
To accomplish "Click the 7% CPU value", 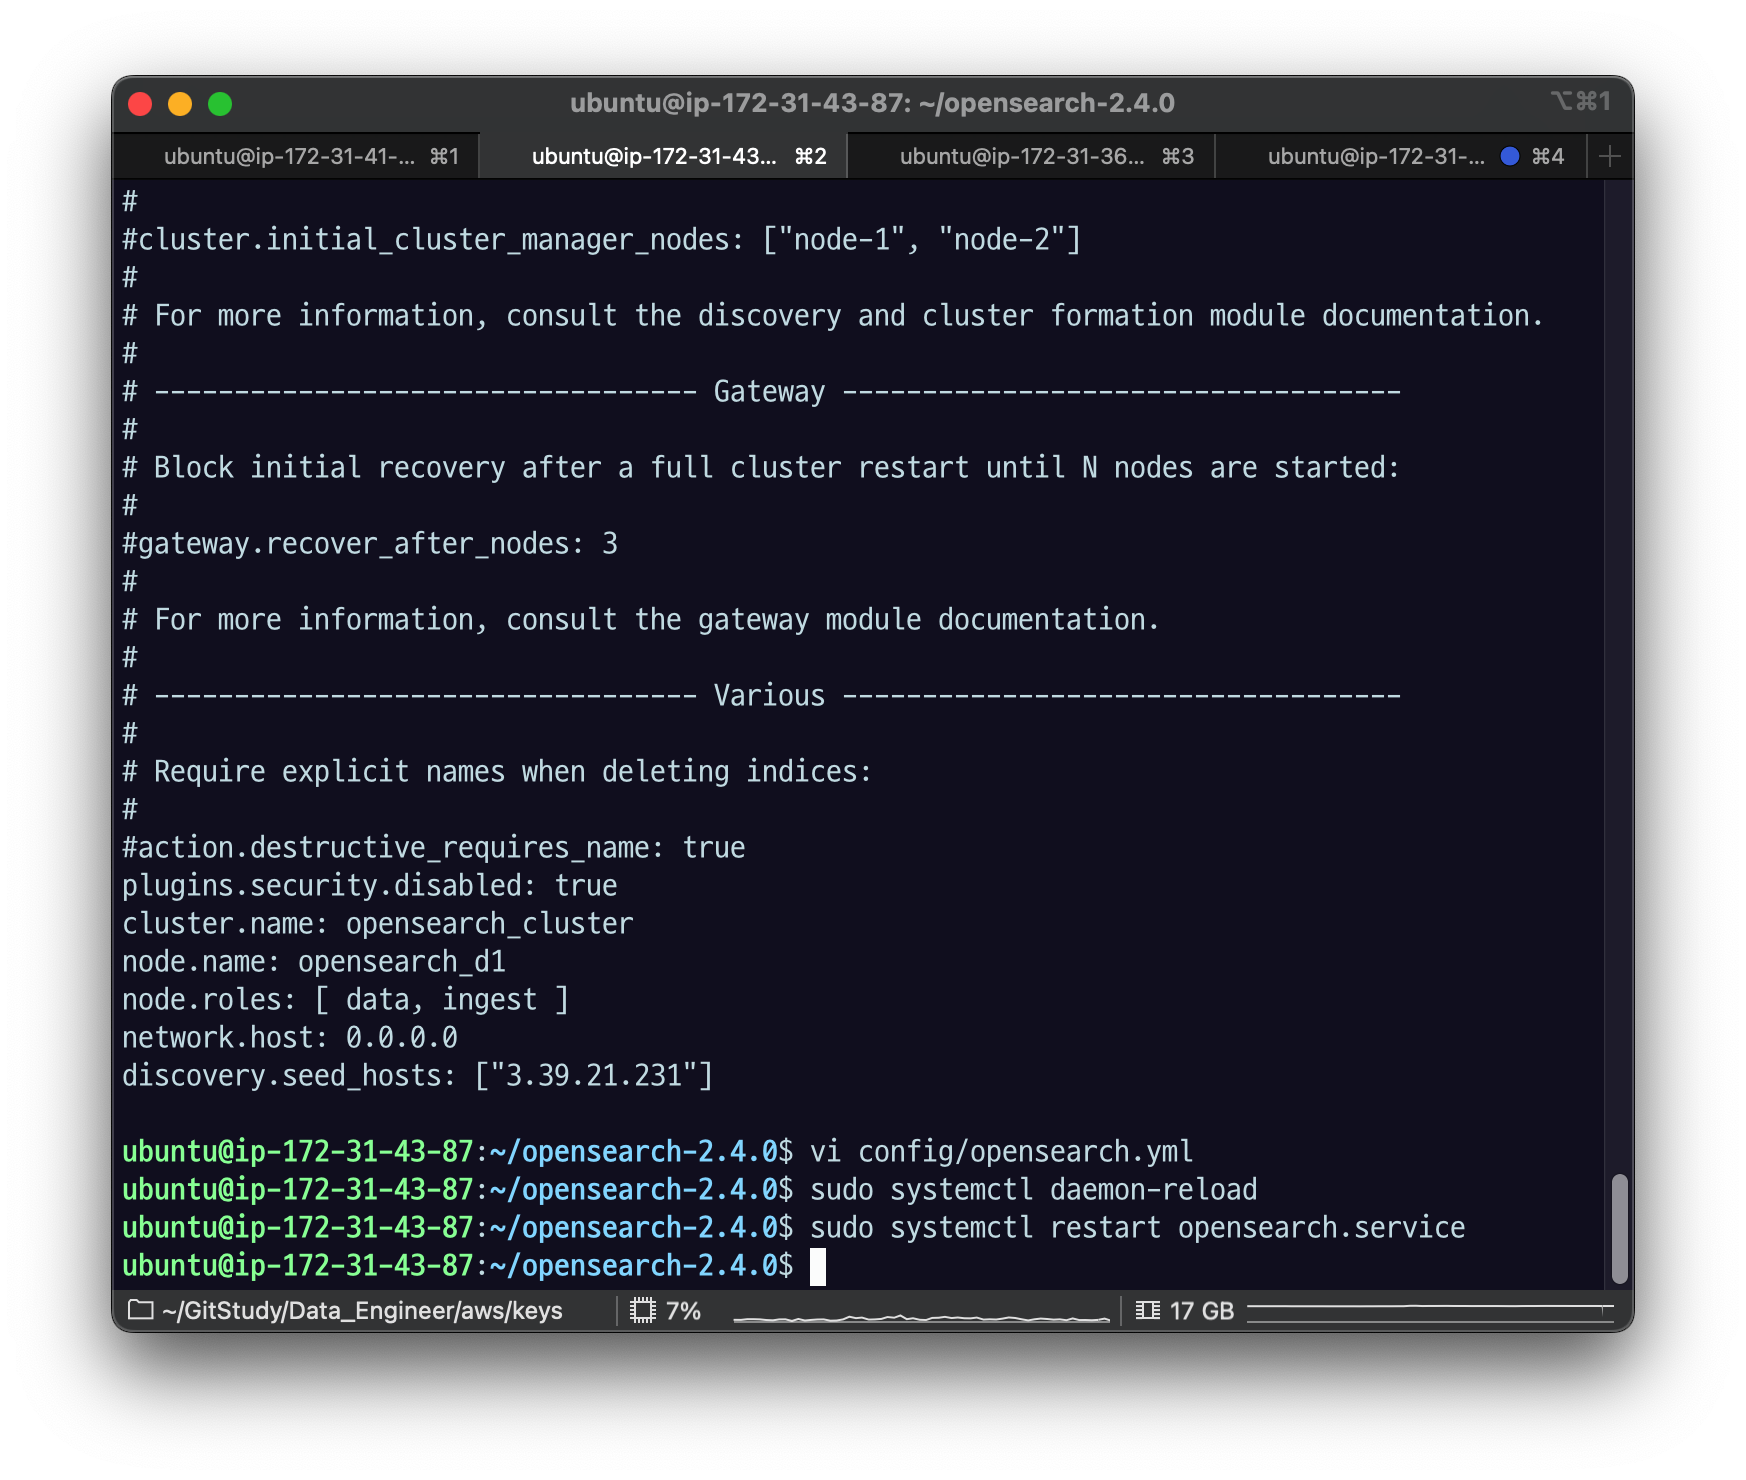I will pos(684,1310).
